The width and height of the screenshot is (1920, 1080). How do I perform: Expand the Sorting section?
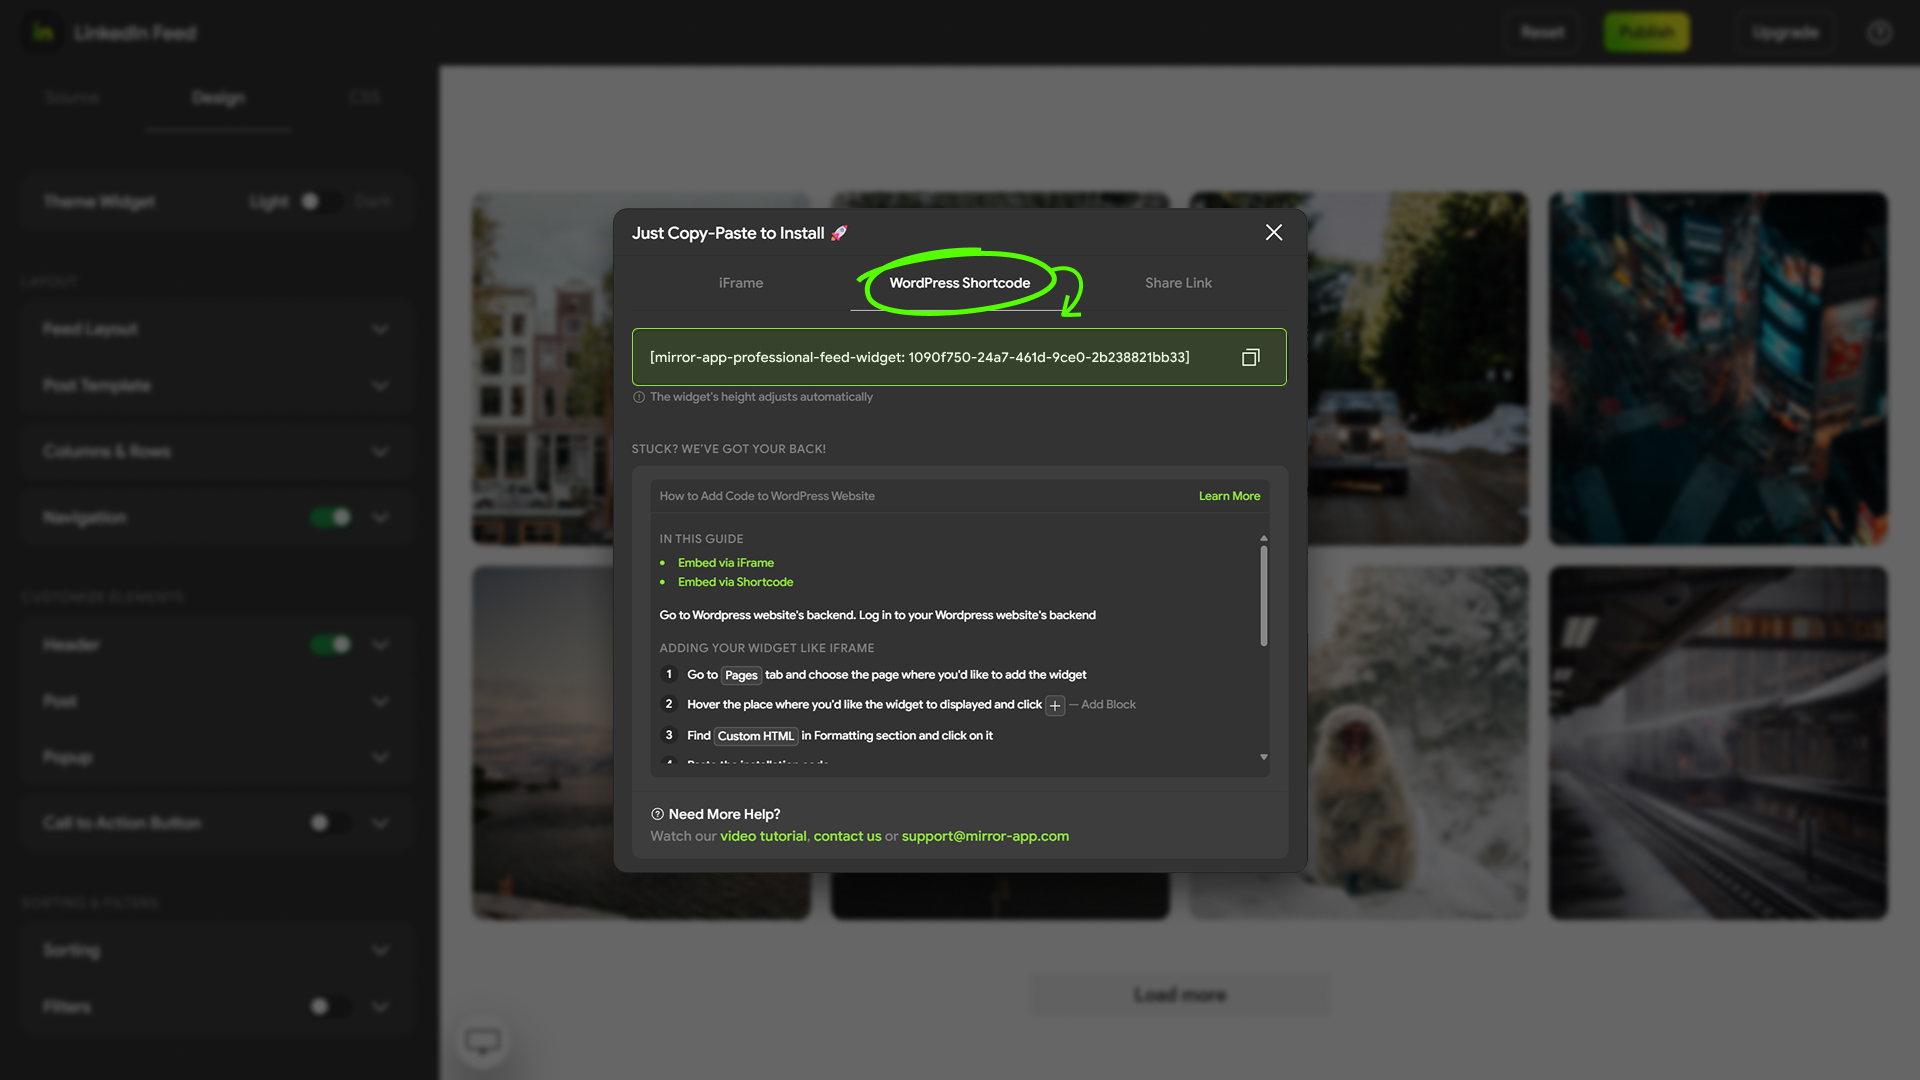(380, 950)
